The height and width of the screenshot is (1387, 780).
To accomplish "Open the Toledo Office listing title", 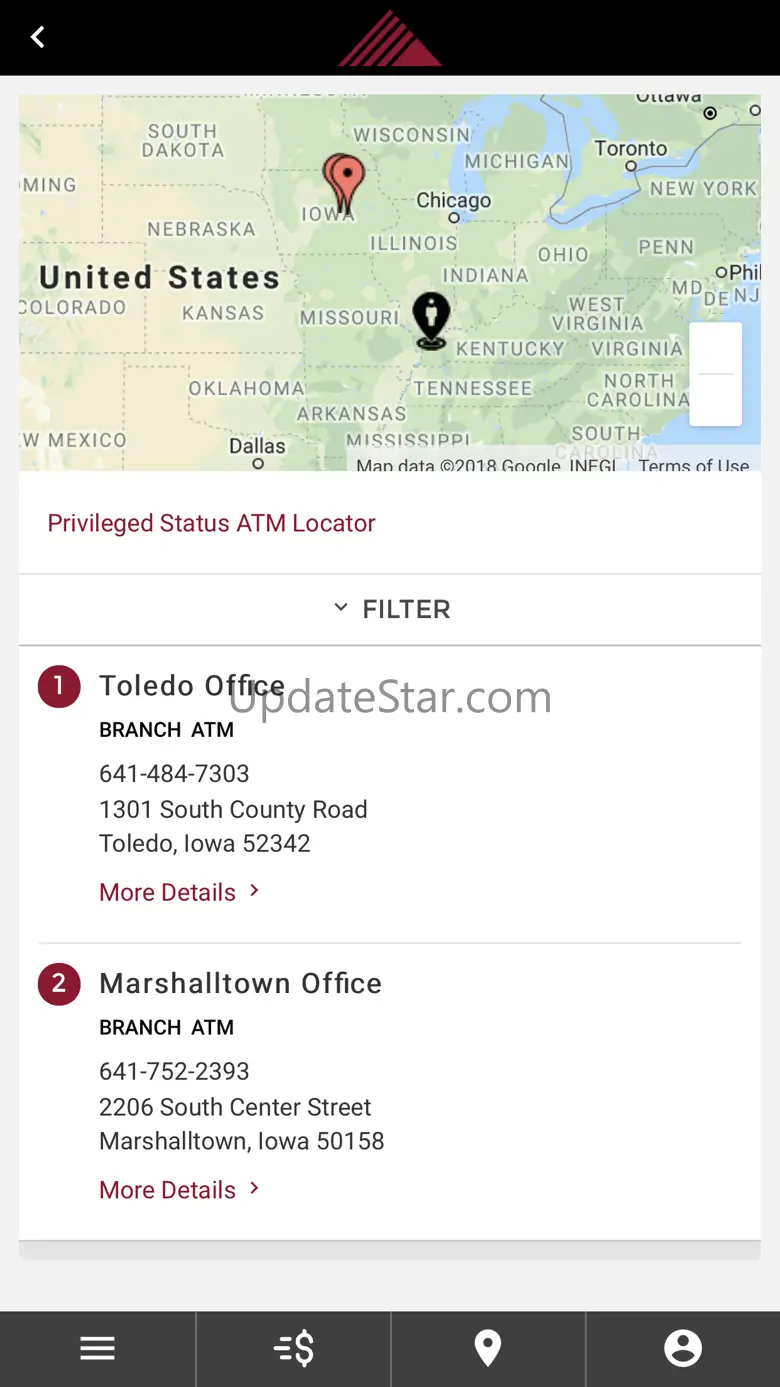I will 192,686.
